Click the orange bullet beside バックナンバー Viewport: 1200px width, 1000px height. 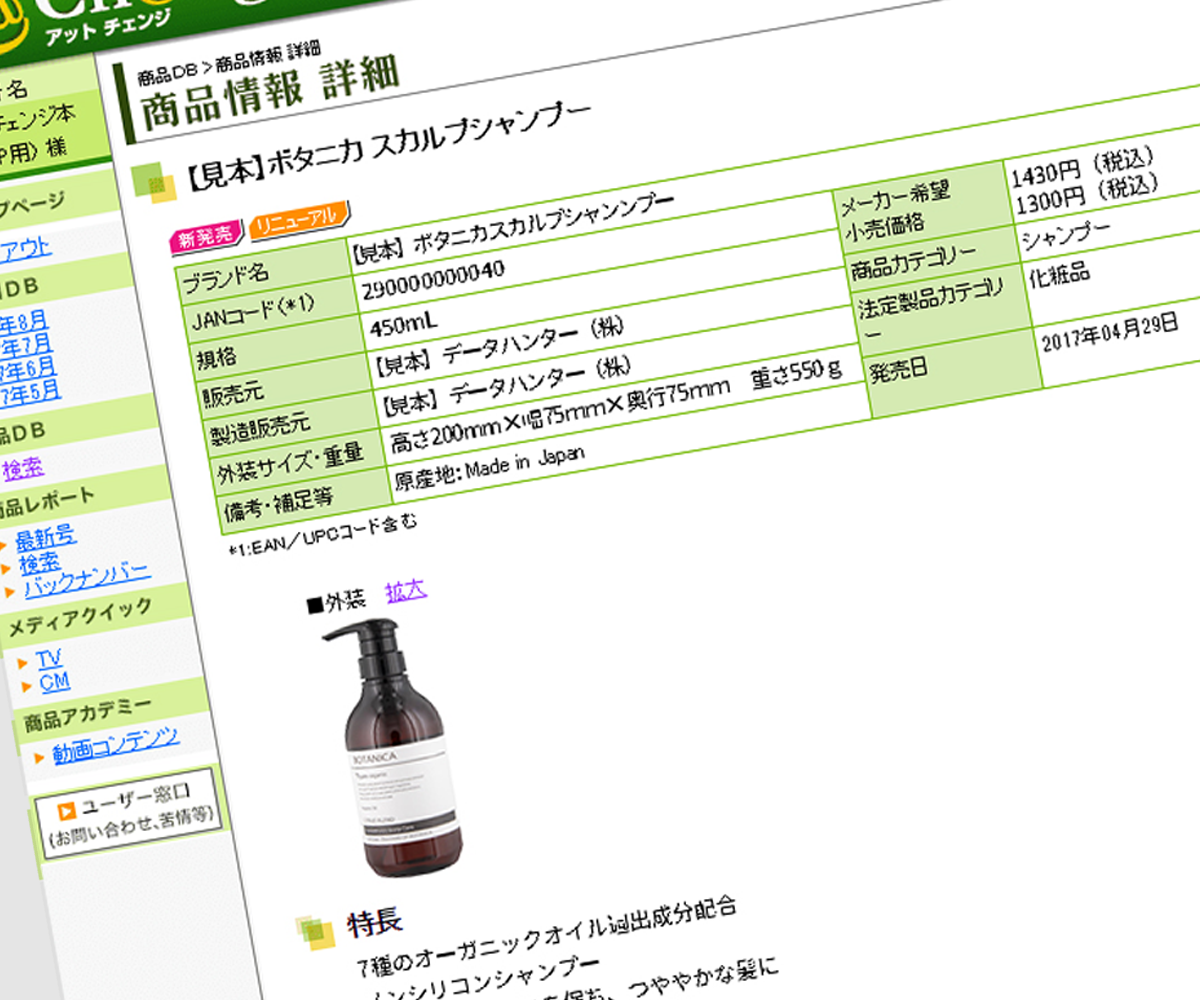coord(11,591)
